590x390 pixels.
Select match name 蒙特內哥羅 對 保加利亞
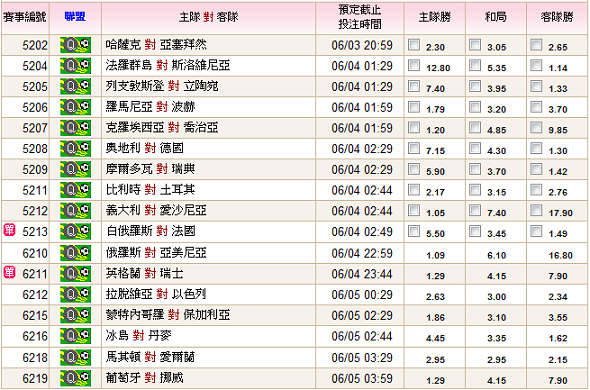[168, 315]
